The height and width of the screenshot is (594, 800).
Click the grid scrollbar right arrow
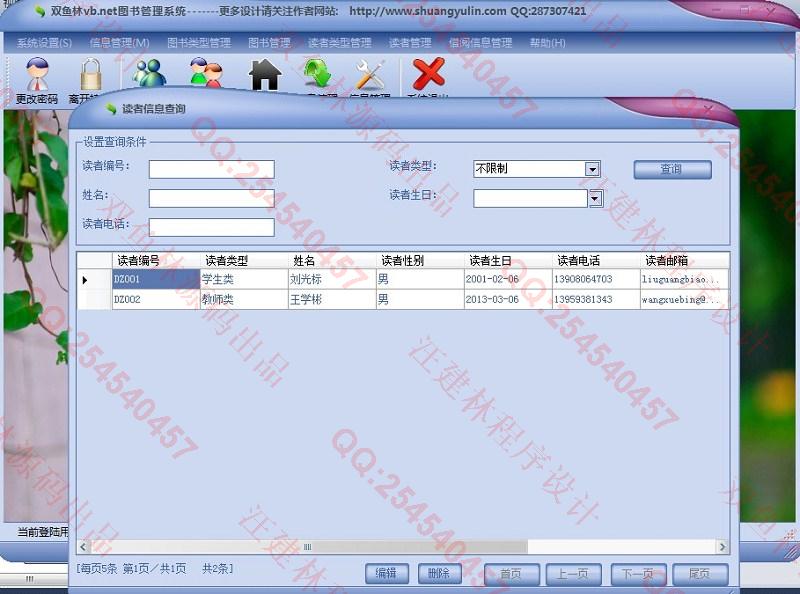point(722,547)
